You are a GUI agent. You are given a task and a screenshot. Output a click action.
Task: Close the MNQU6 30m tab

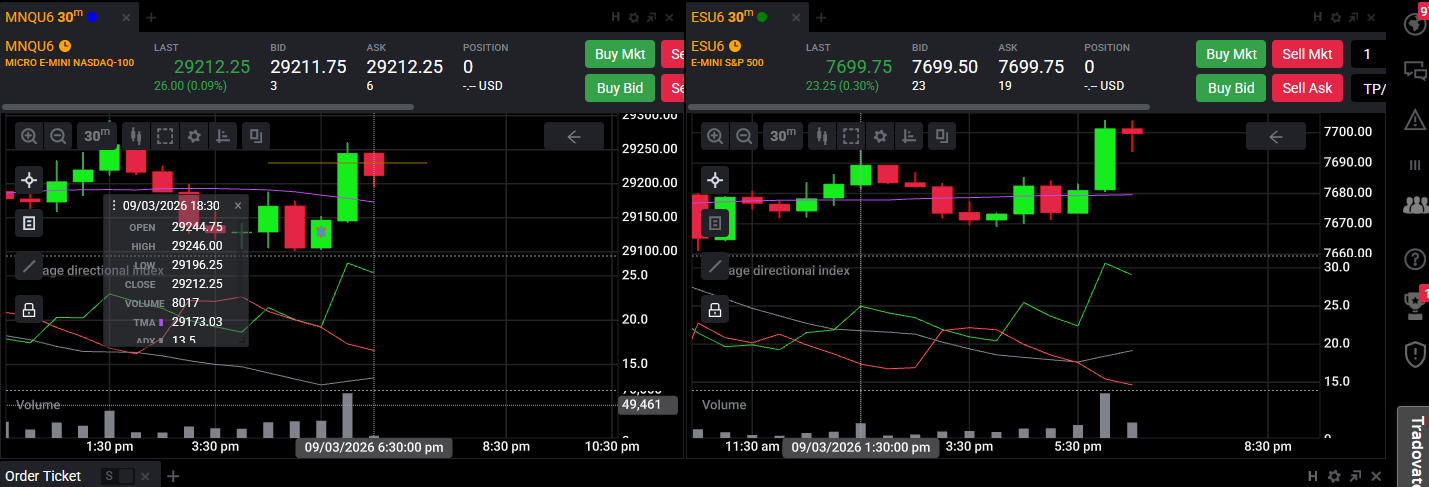[x=124, y=17]
